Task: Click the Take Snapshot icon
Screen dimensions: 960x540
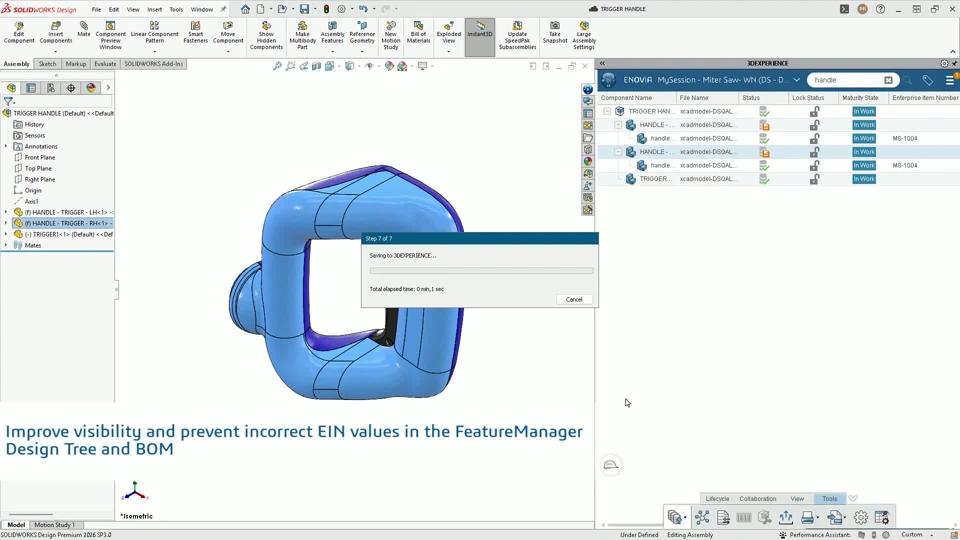Action: tap(555, 33)
